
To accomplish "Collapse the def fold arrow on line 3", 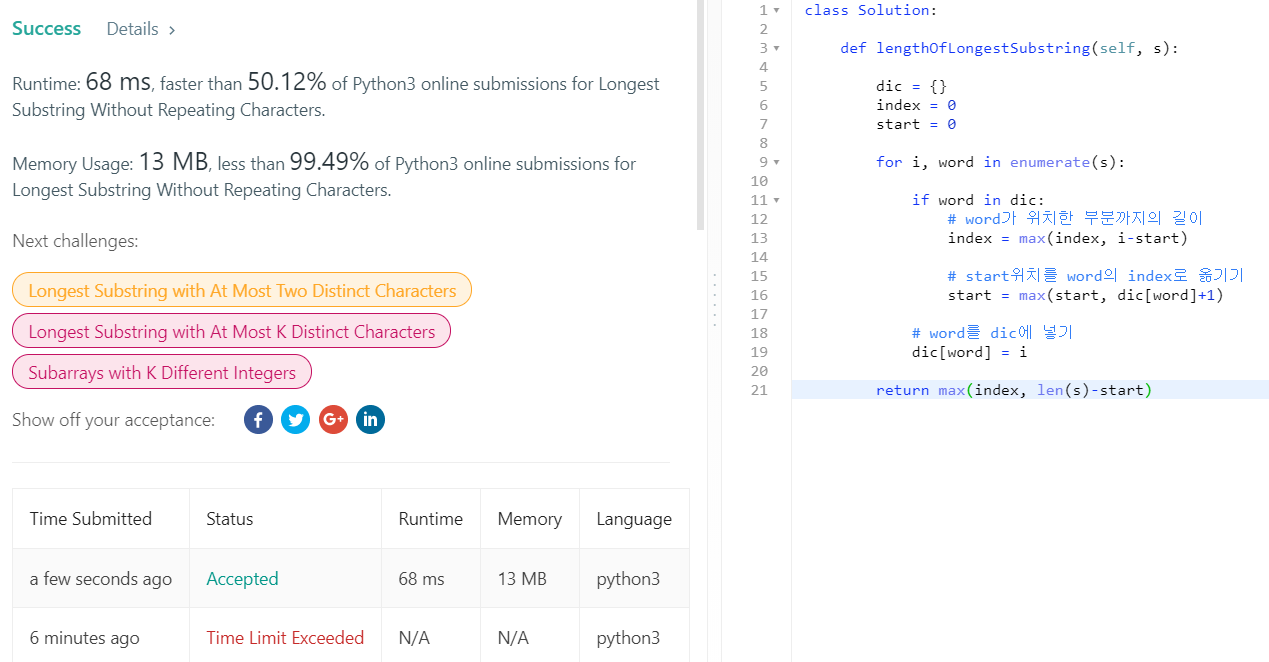I will pos(776,48).
